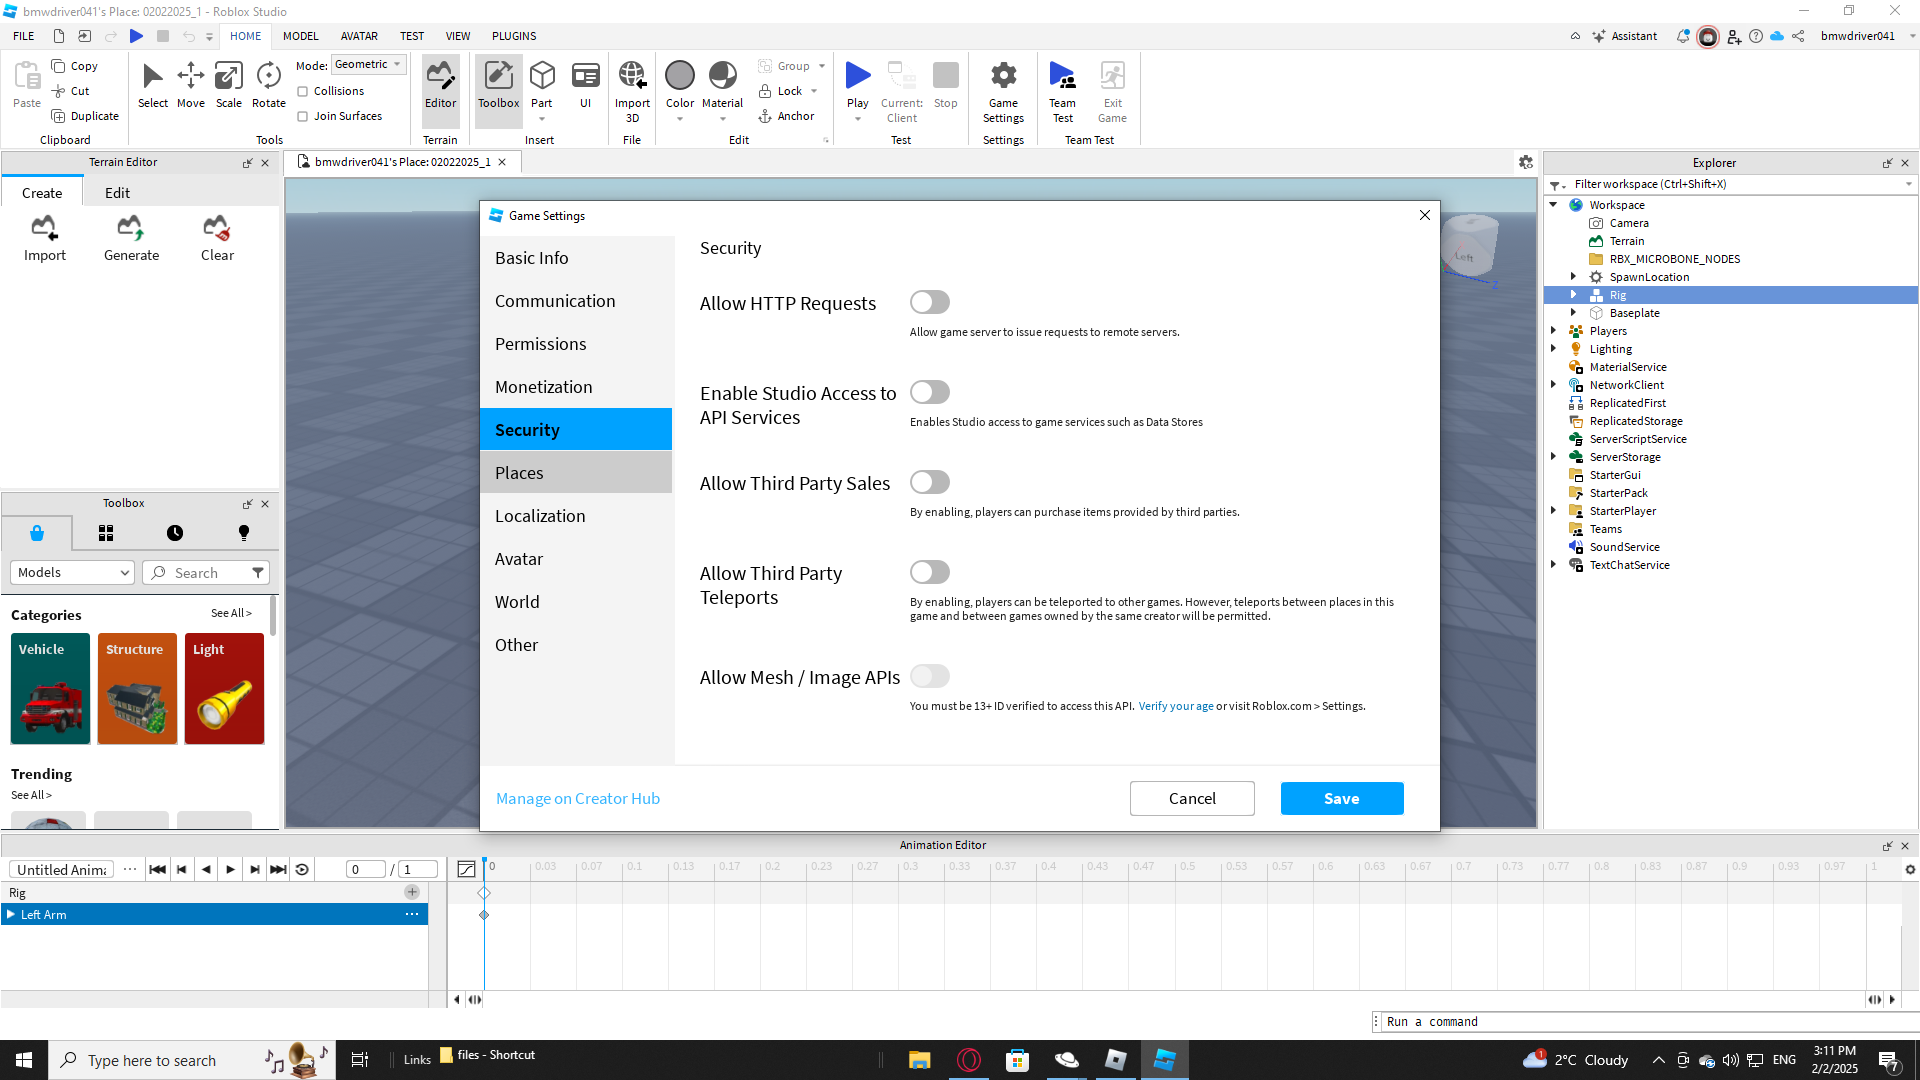This screenshot has height=1080, width=1920.
Task: Click the Rotate tool icon
Action: pyautogui.click(x=268, y=77)
